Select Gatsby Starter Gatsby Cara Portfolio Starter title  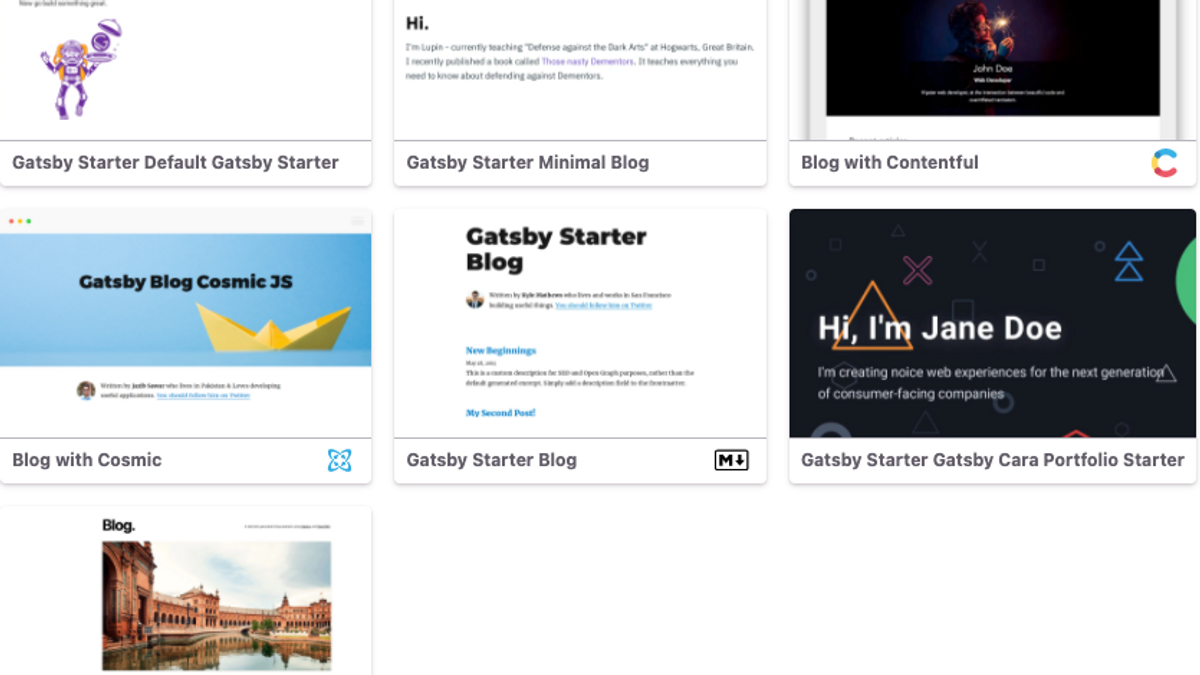click(993, 460)
